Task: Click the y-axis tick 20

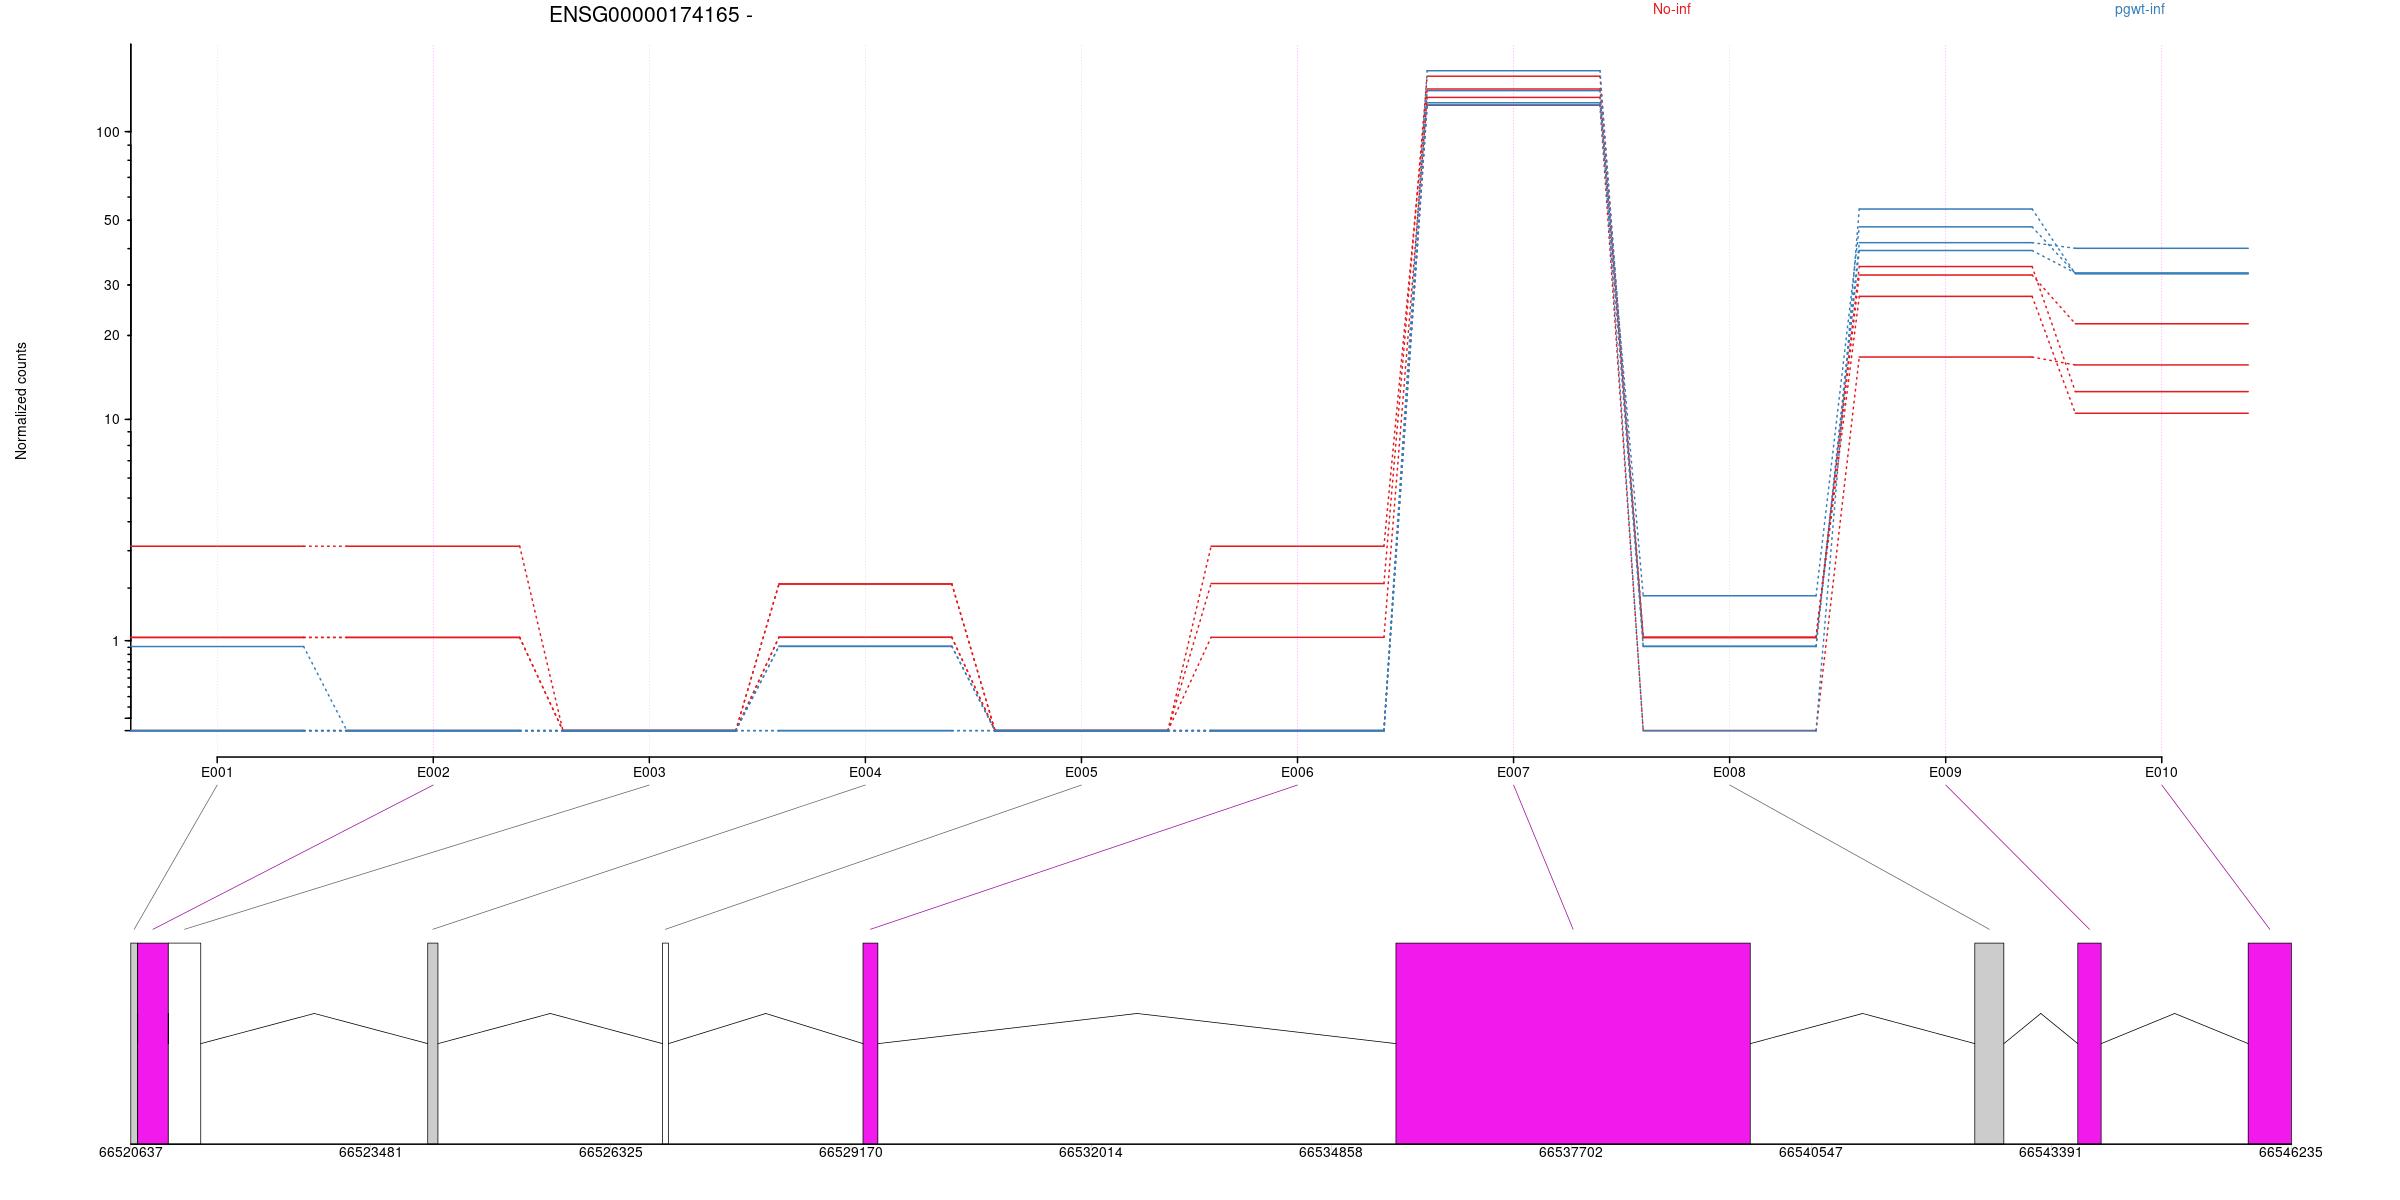Action: [112, 335]
